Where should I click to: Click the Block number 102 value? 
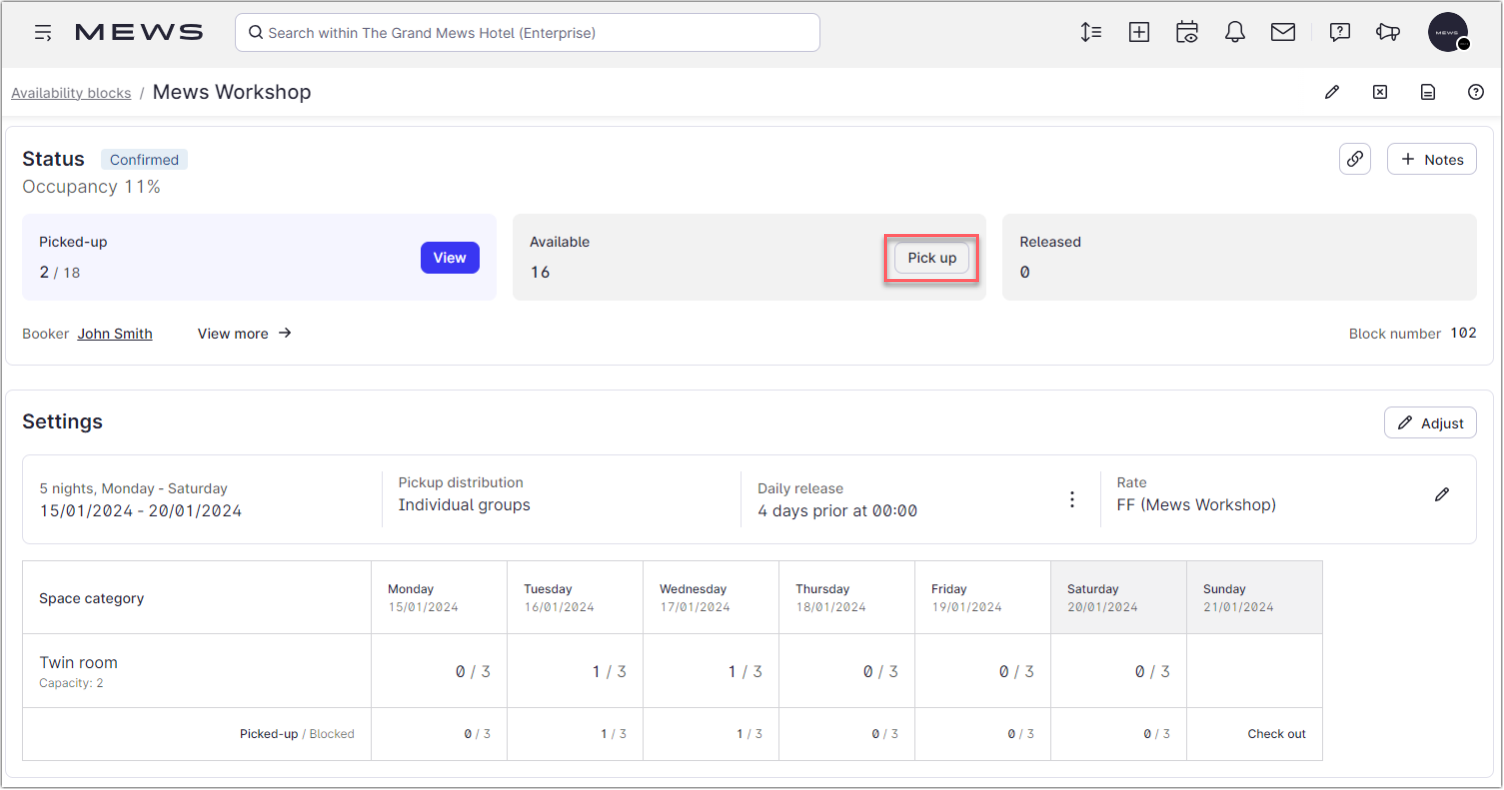tap(1464, 333)
